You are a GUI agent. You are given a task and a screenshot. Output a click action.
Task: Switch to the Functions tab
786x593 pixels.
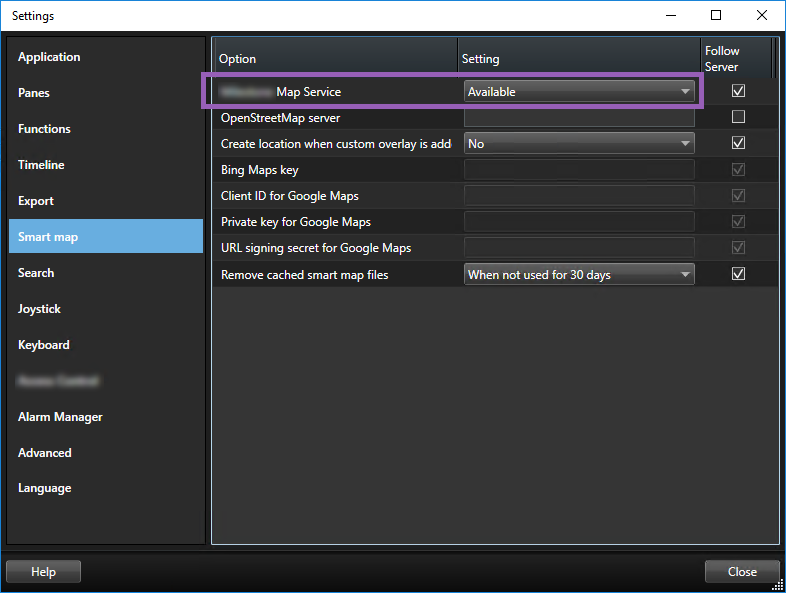[x=44, y=129]
